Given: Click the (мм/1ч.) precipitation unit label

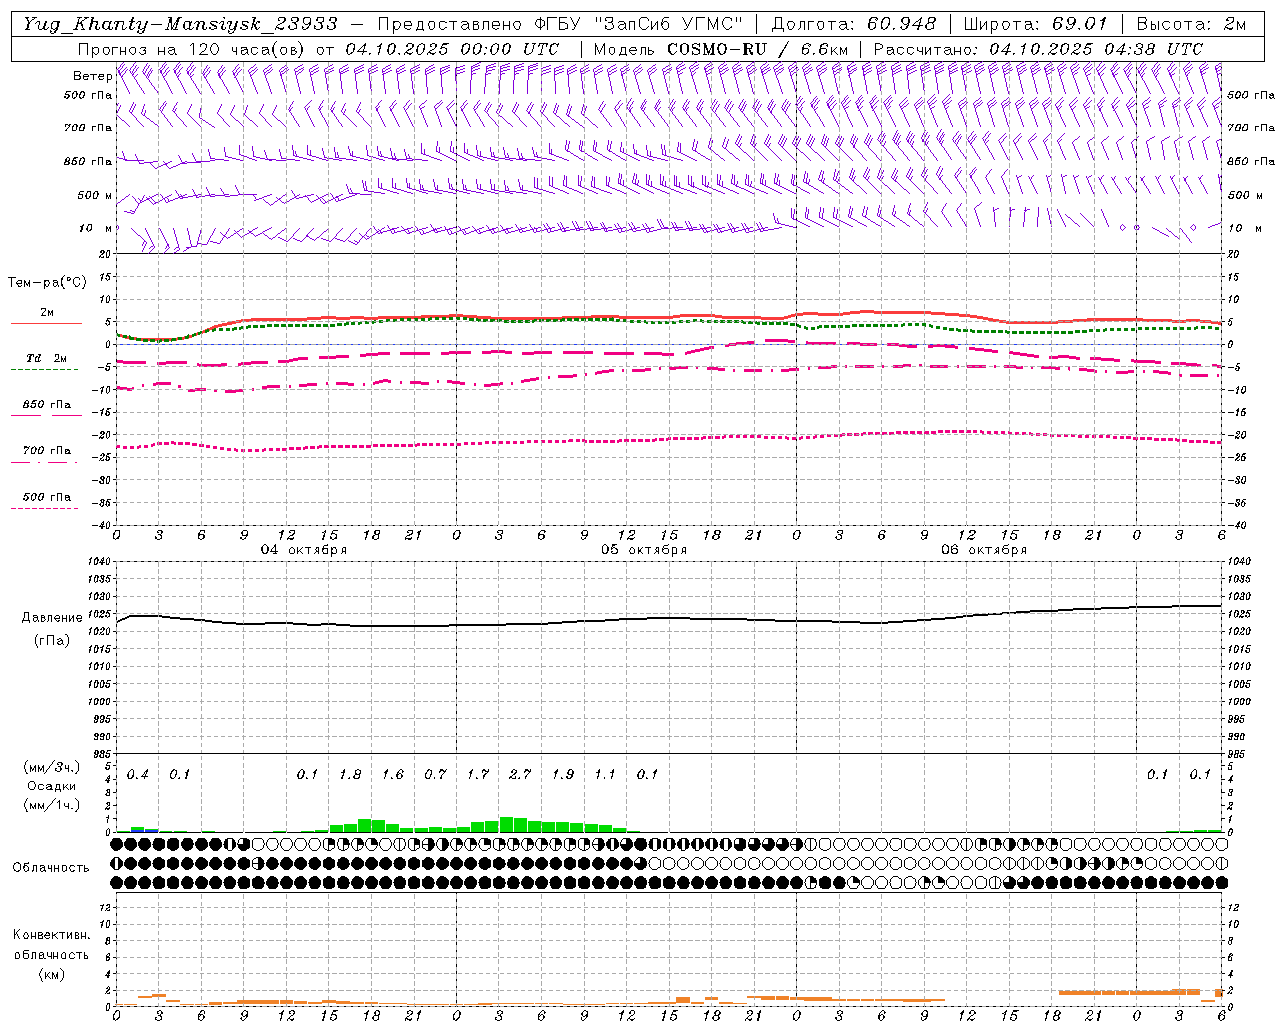Looking at the screenshot, I should pos(51,805).
